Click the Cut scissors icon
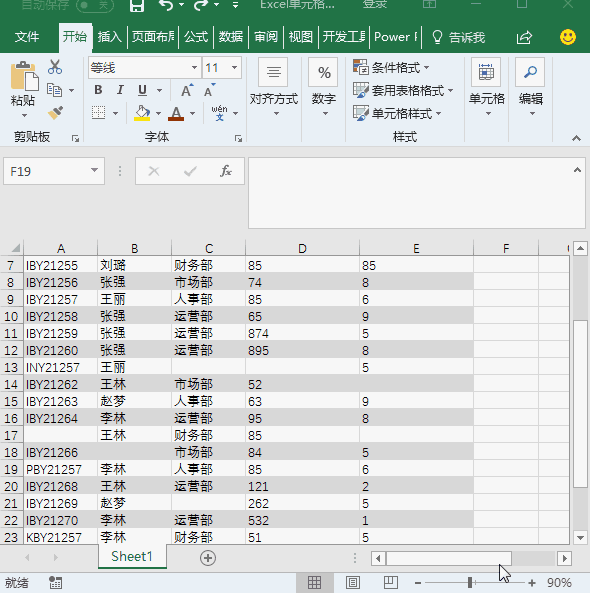 (x=55, y=67)
